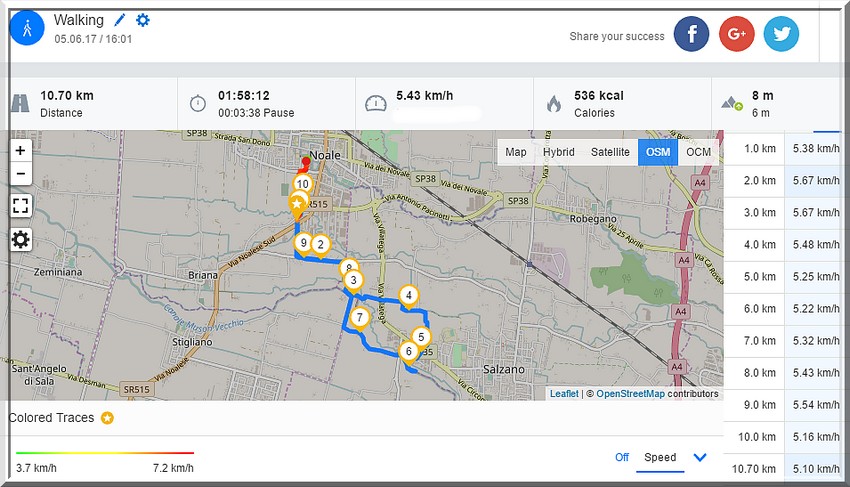
Task: Click the 10.70 km distance value
Action: point(67,95)
